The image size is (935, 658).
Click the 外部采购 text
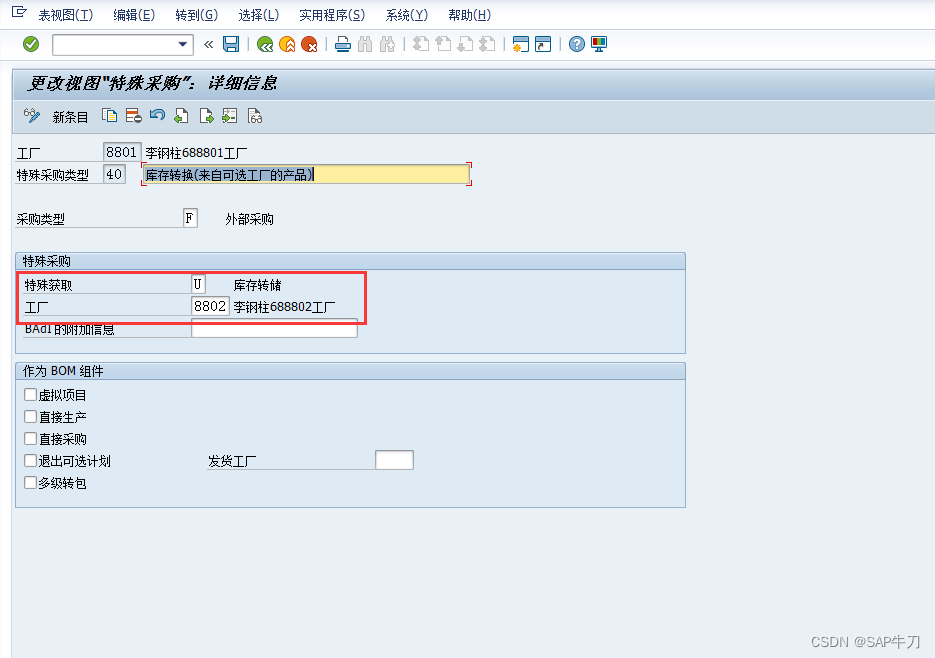[x=249, y=220]
